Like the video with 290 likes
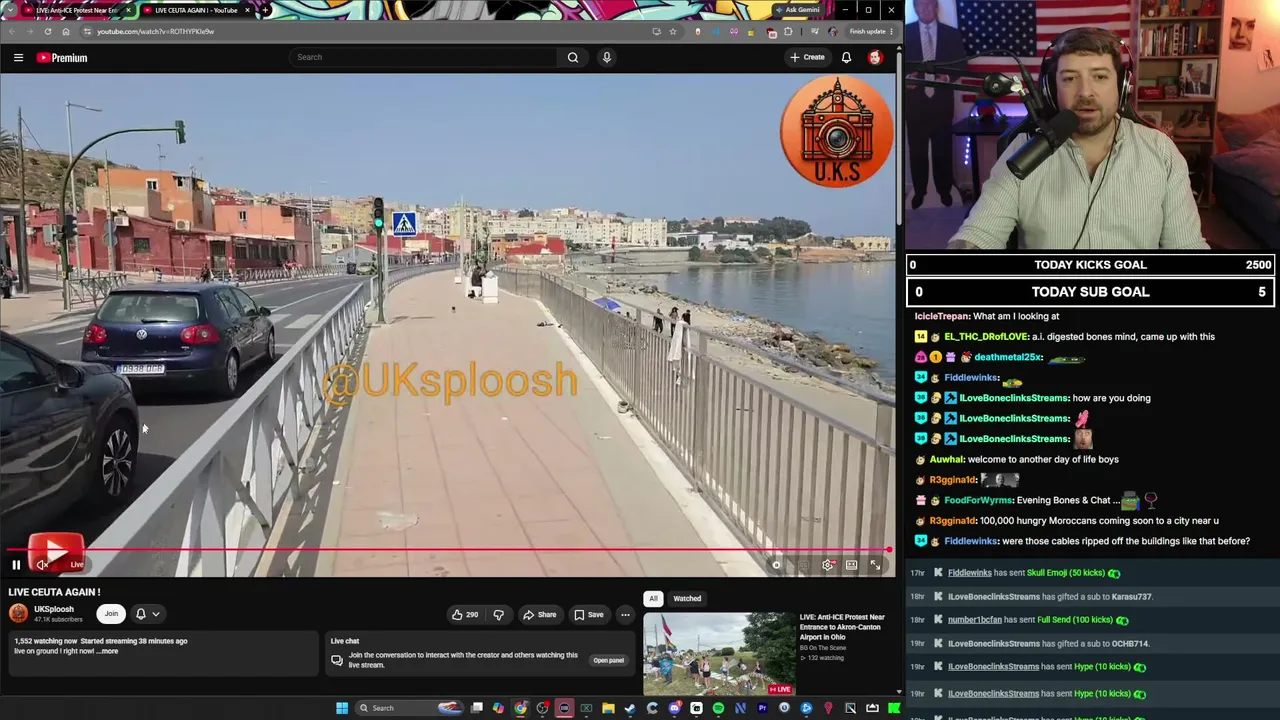Image resolution: width=1280 pixels, height=720 pixels. pyautogui.click(x=465, y=615)
